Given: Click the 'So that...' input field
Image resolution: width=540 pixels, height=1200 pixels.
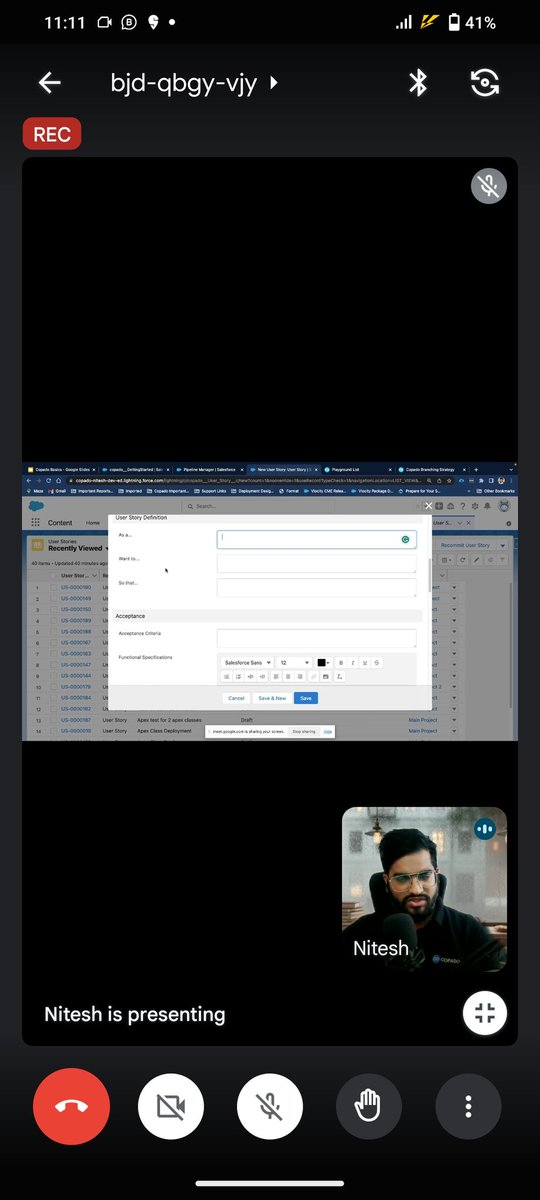Looking at the screenshot, I should [x=316, y=587].
